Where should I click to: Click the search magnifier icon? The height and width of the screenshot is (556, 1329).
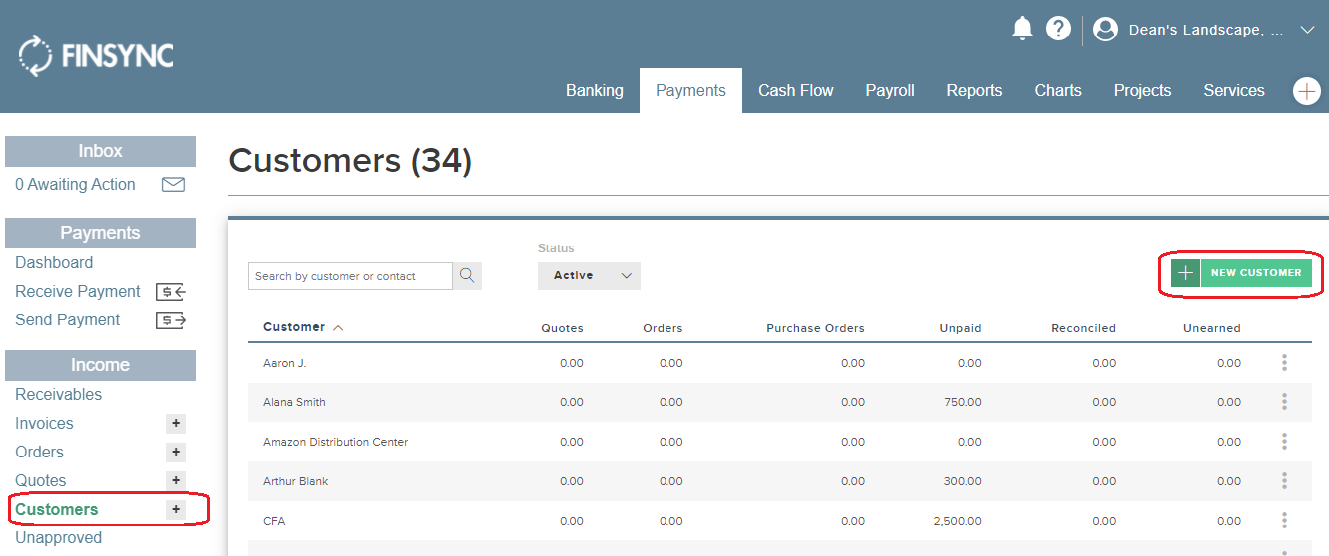coord(467,276)
